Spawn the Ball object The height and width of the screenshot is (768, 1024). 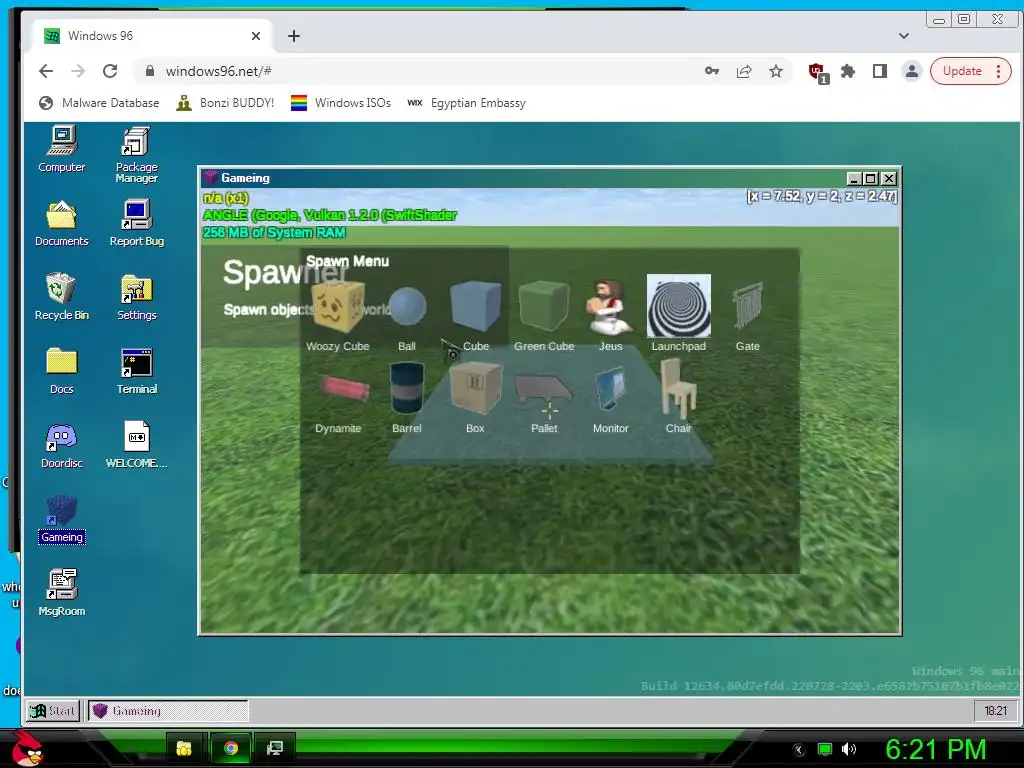[x=407, y=317]
